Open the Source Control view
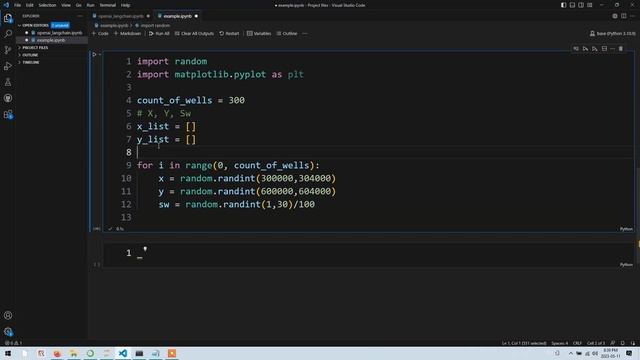The image size is (640, 360). click(8, 50)
